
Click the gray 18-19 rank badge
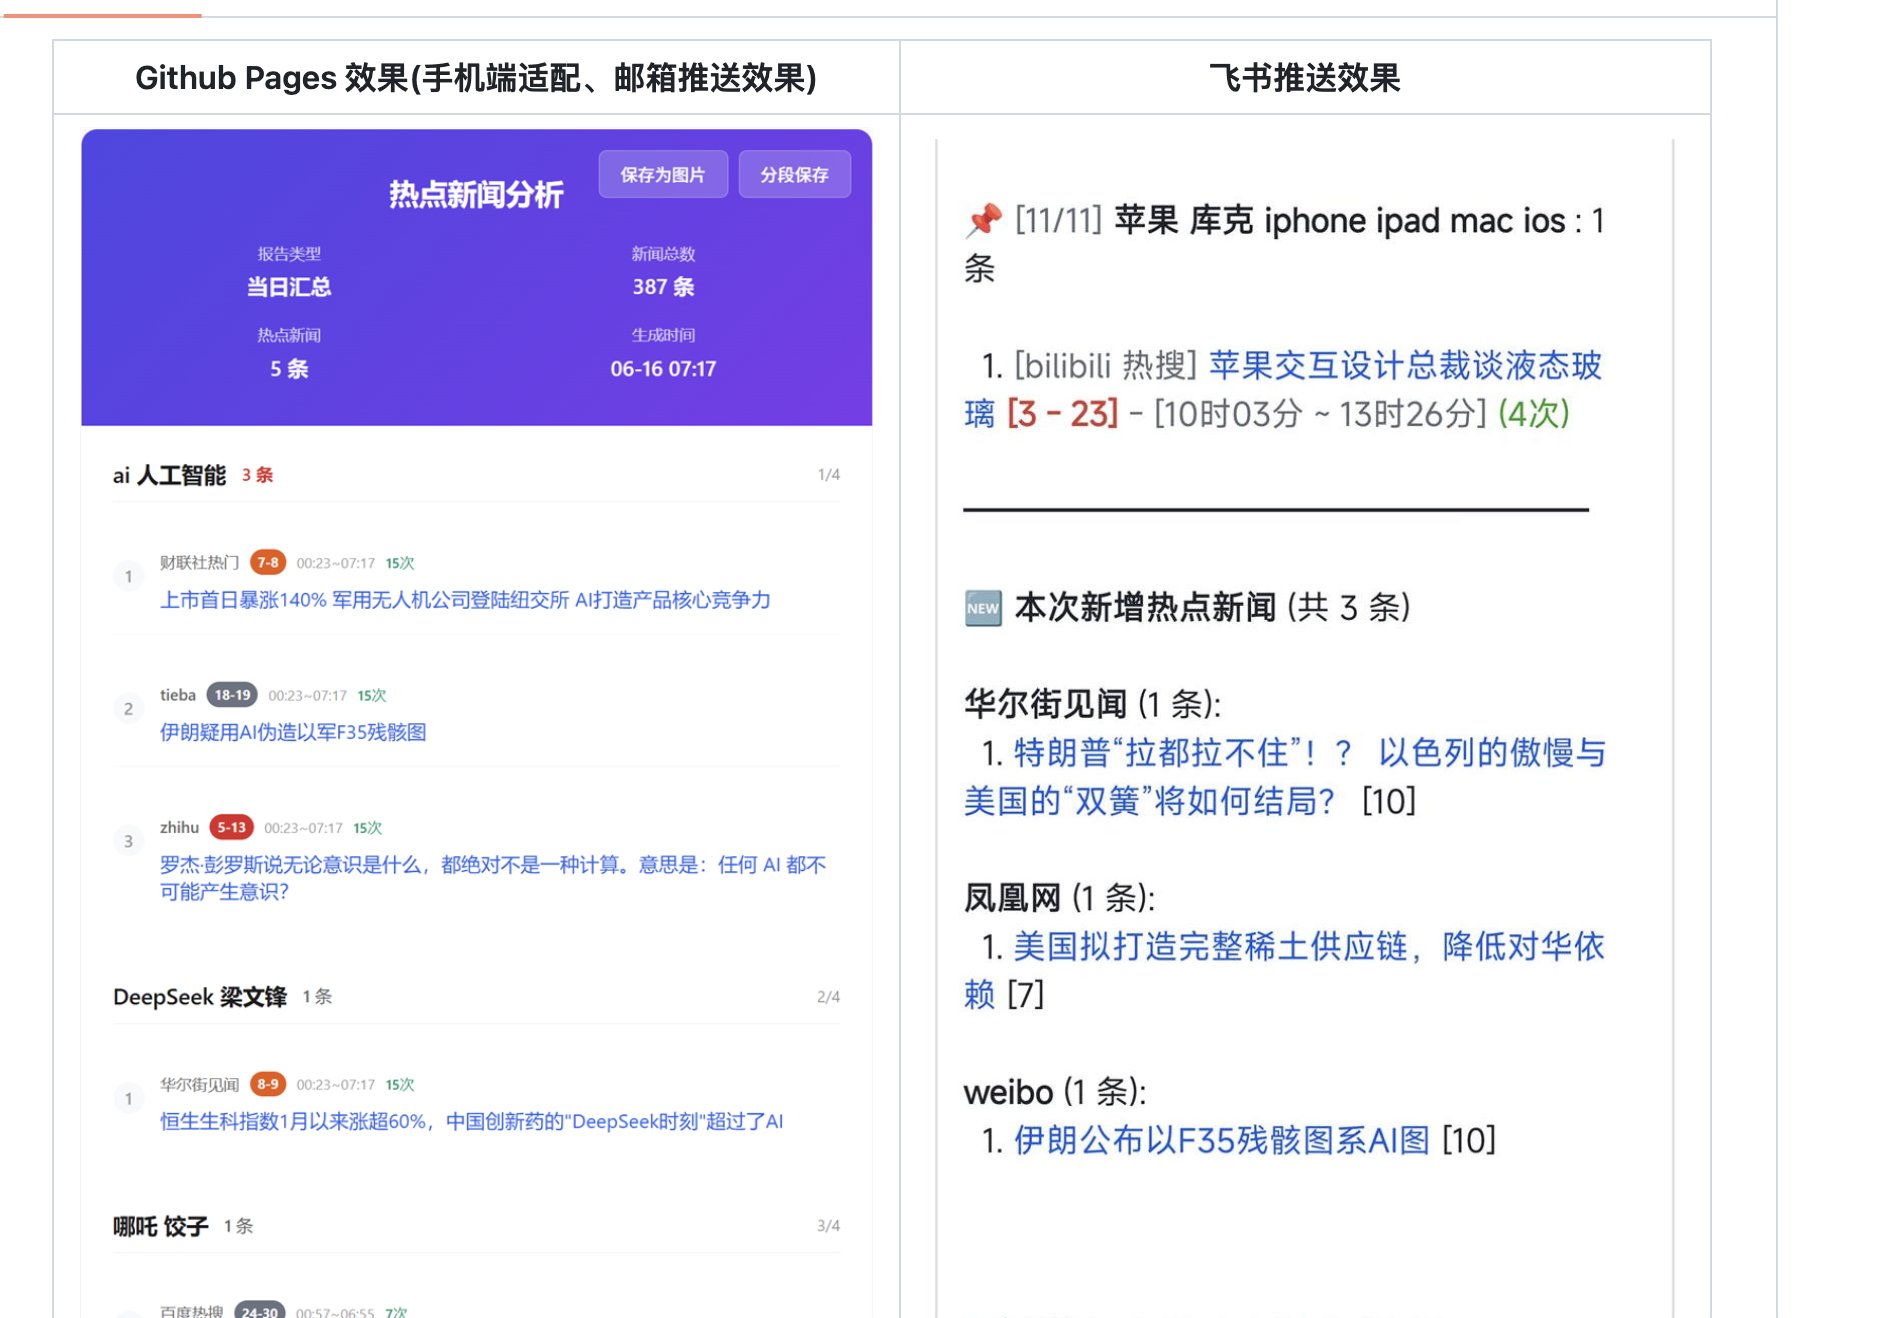[232, 695]
